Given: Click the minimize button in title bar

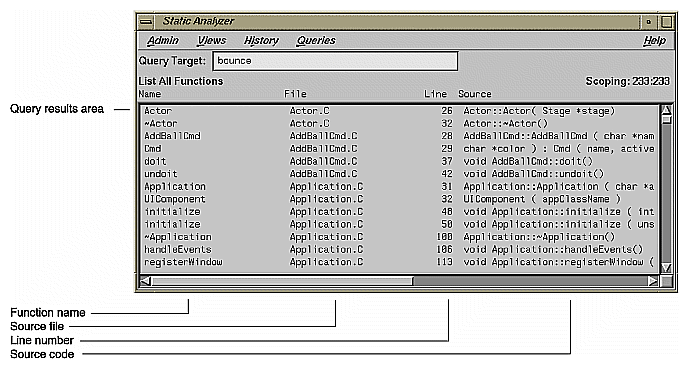Looking at the screenshot, I should (648, 21).
